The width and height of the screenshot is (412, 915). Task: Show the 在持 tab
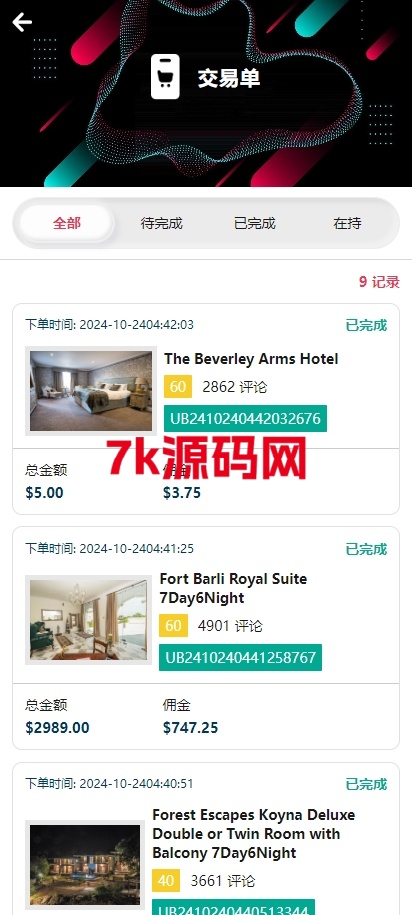(347, 223)
